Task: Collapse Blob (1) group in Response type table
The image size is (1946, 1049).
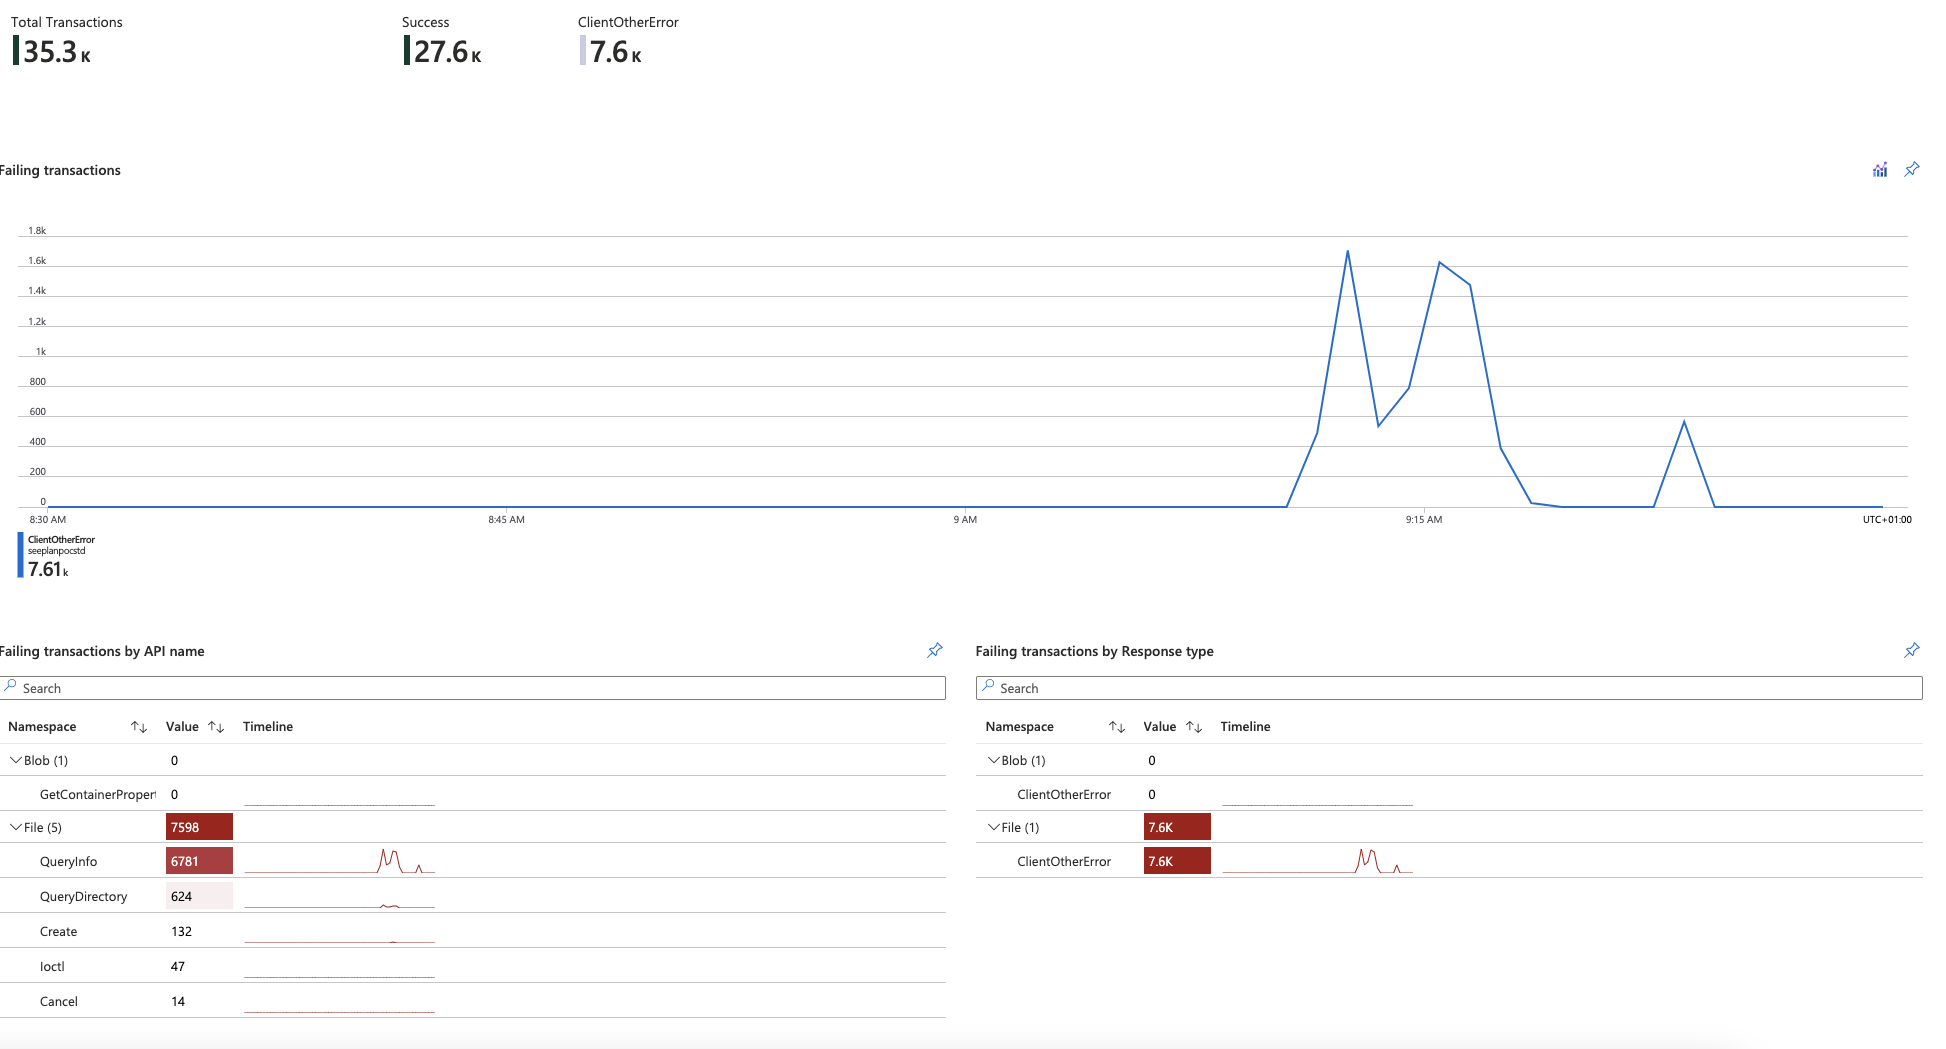Action: pos(993,760)
